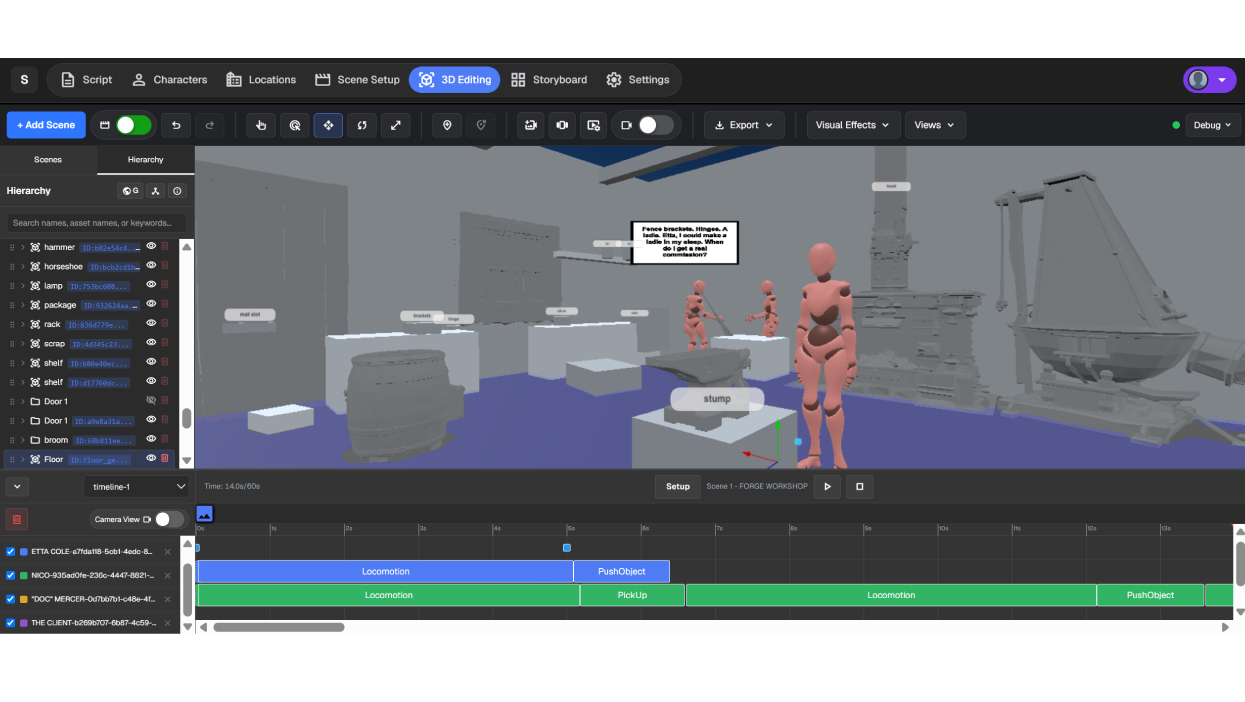Click the add camera icon
1245x702 pixels.
(x=531, y=125)
